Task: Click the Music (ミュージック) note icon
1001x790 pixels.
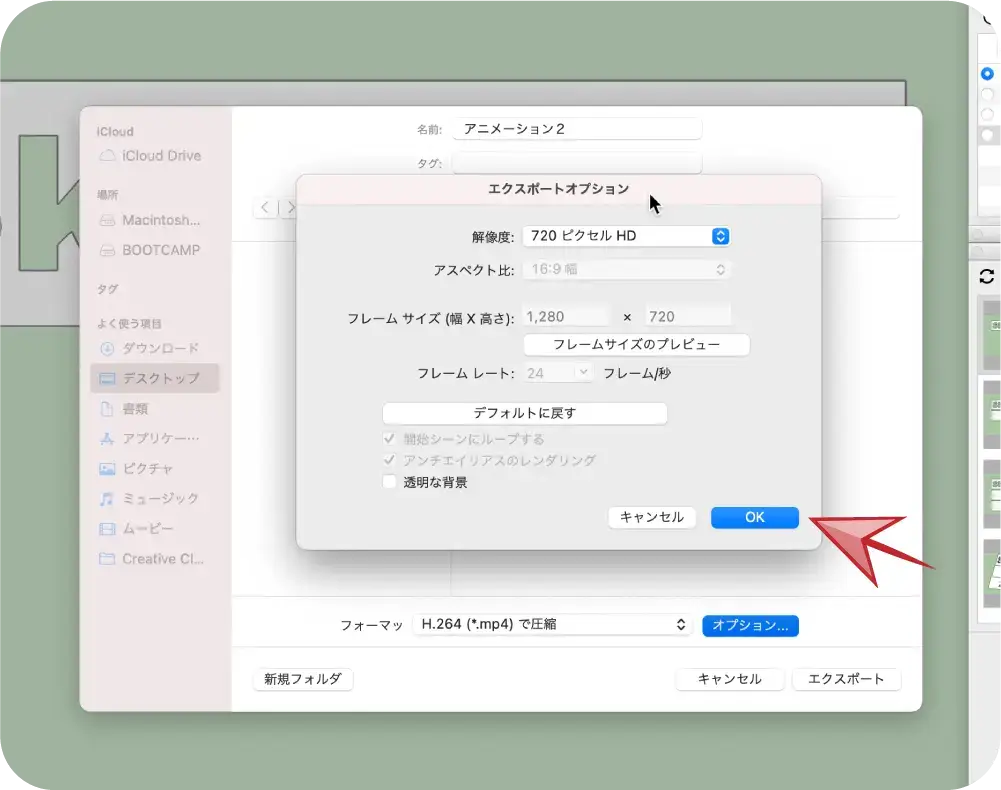Action: [107, 498]
